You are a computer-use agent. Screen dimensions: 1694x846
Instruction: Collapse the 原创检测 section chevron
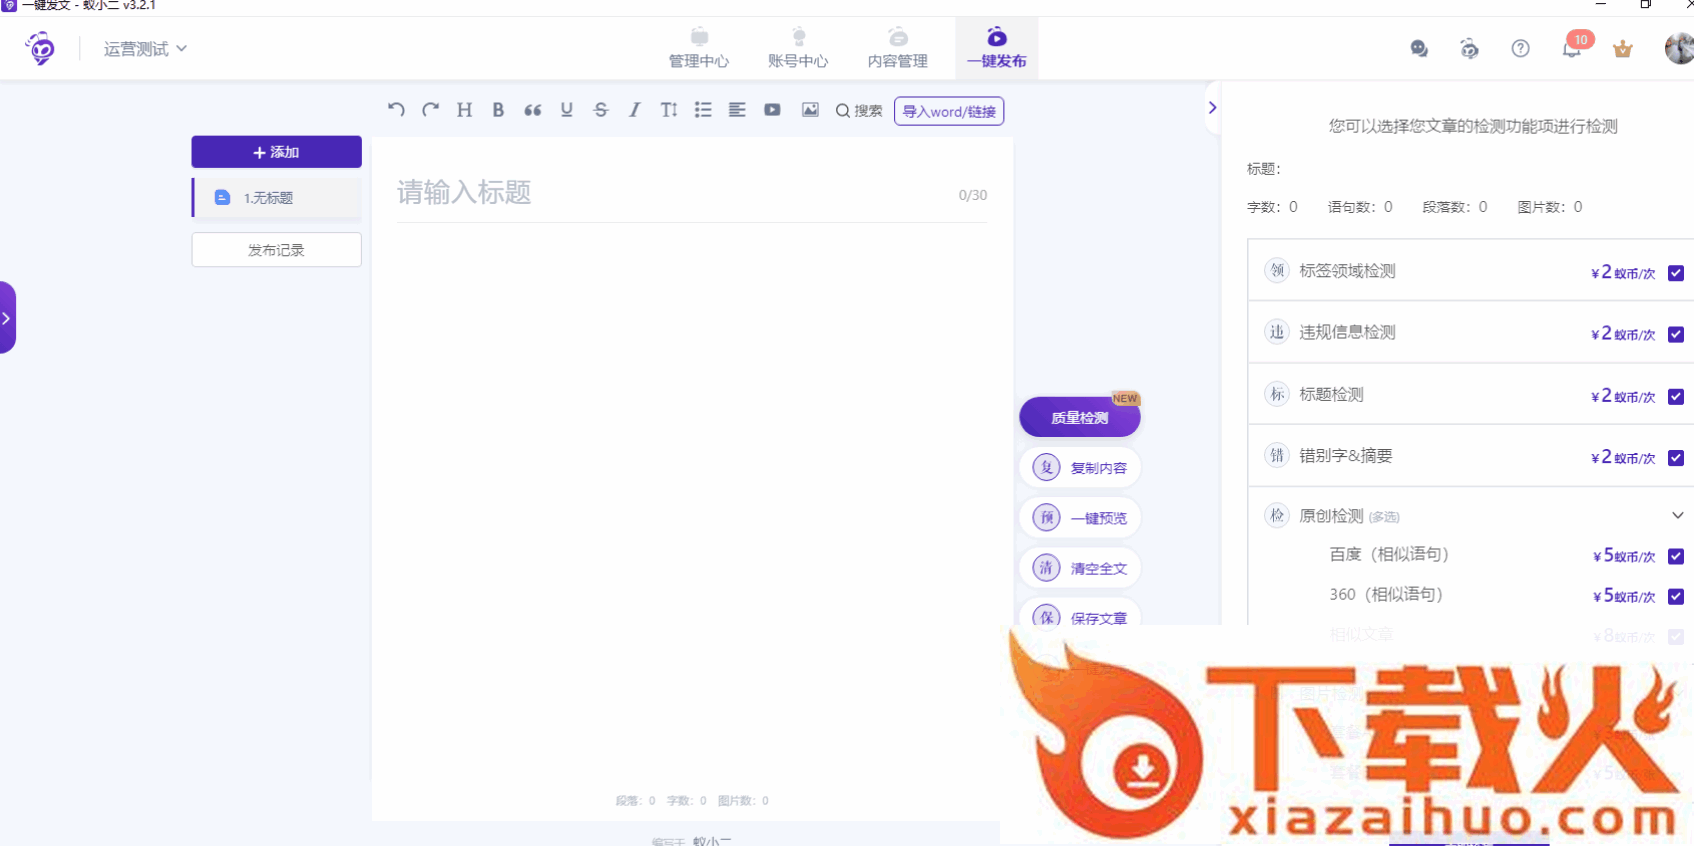click(x=1677, y=516)
